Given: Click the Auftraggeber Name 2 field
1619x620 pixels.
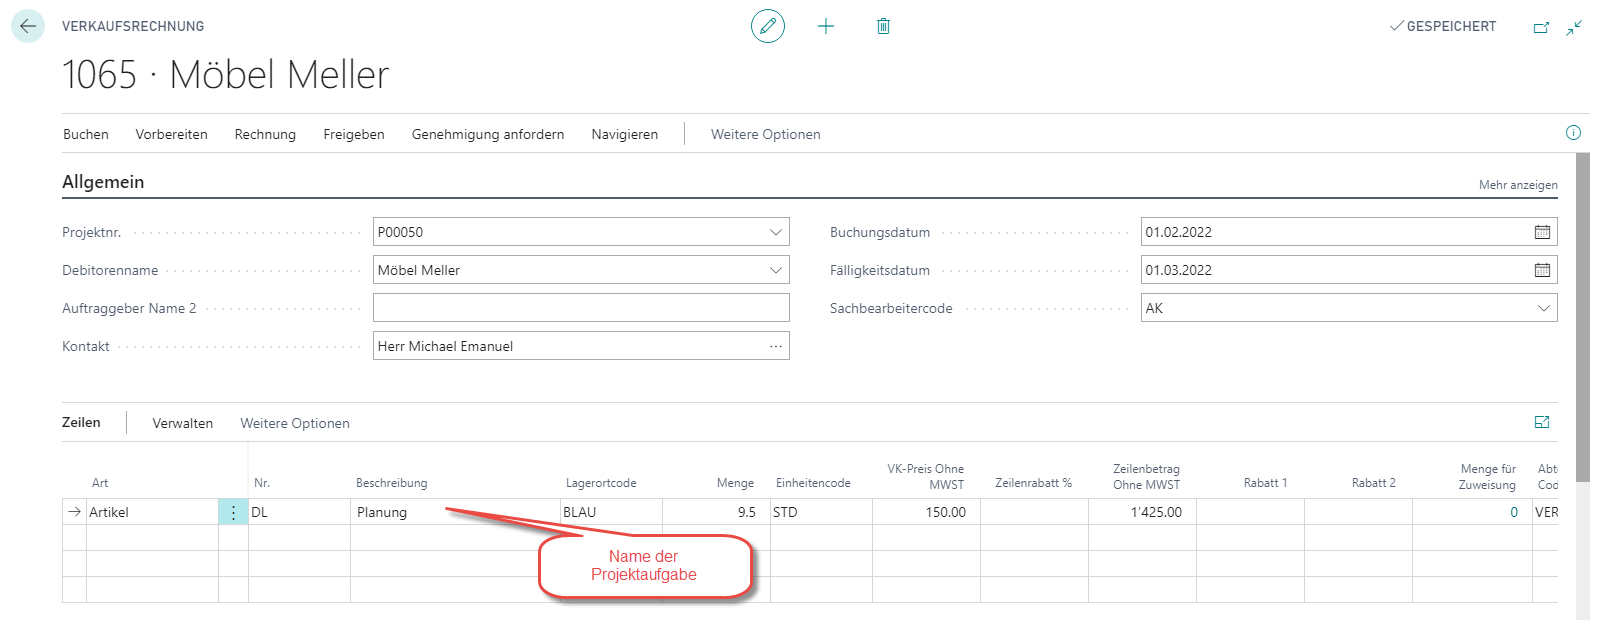Looking at the screenshot, I should click(581, 308).
